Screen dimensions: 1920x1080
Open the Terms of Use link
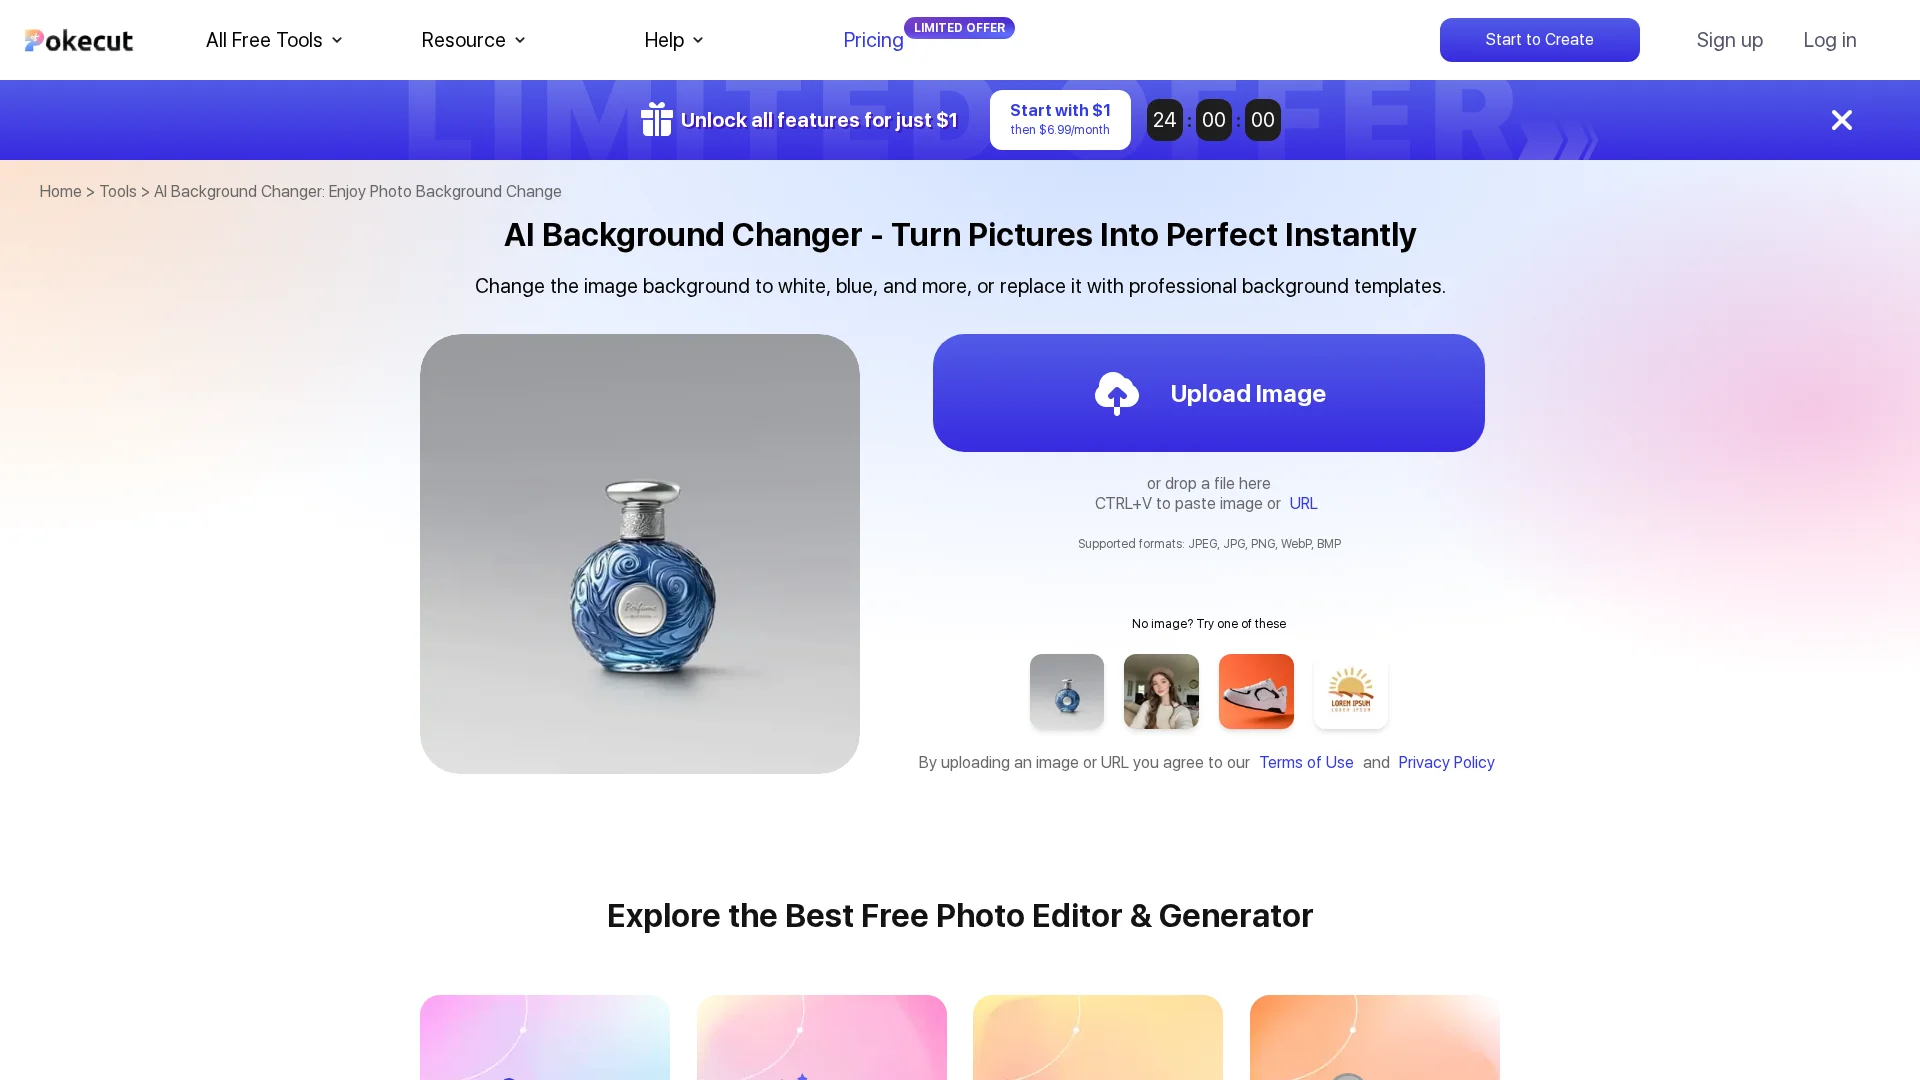pyautogui.click(x=1306, y=762)
